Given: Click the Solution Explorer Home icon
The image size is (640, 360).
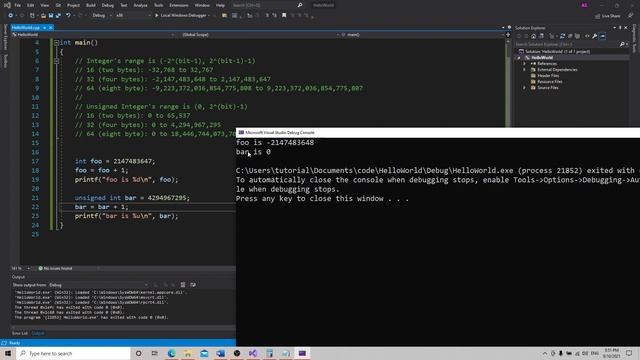Looking at the screenshot, I should pos(533,36).
